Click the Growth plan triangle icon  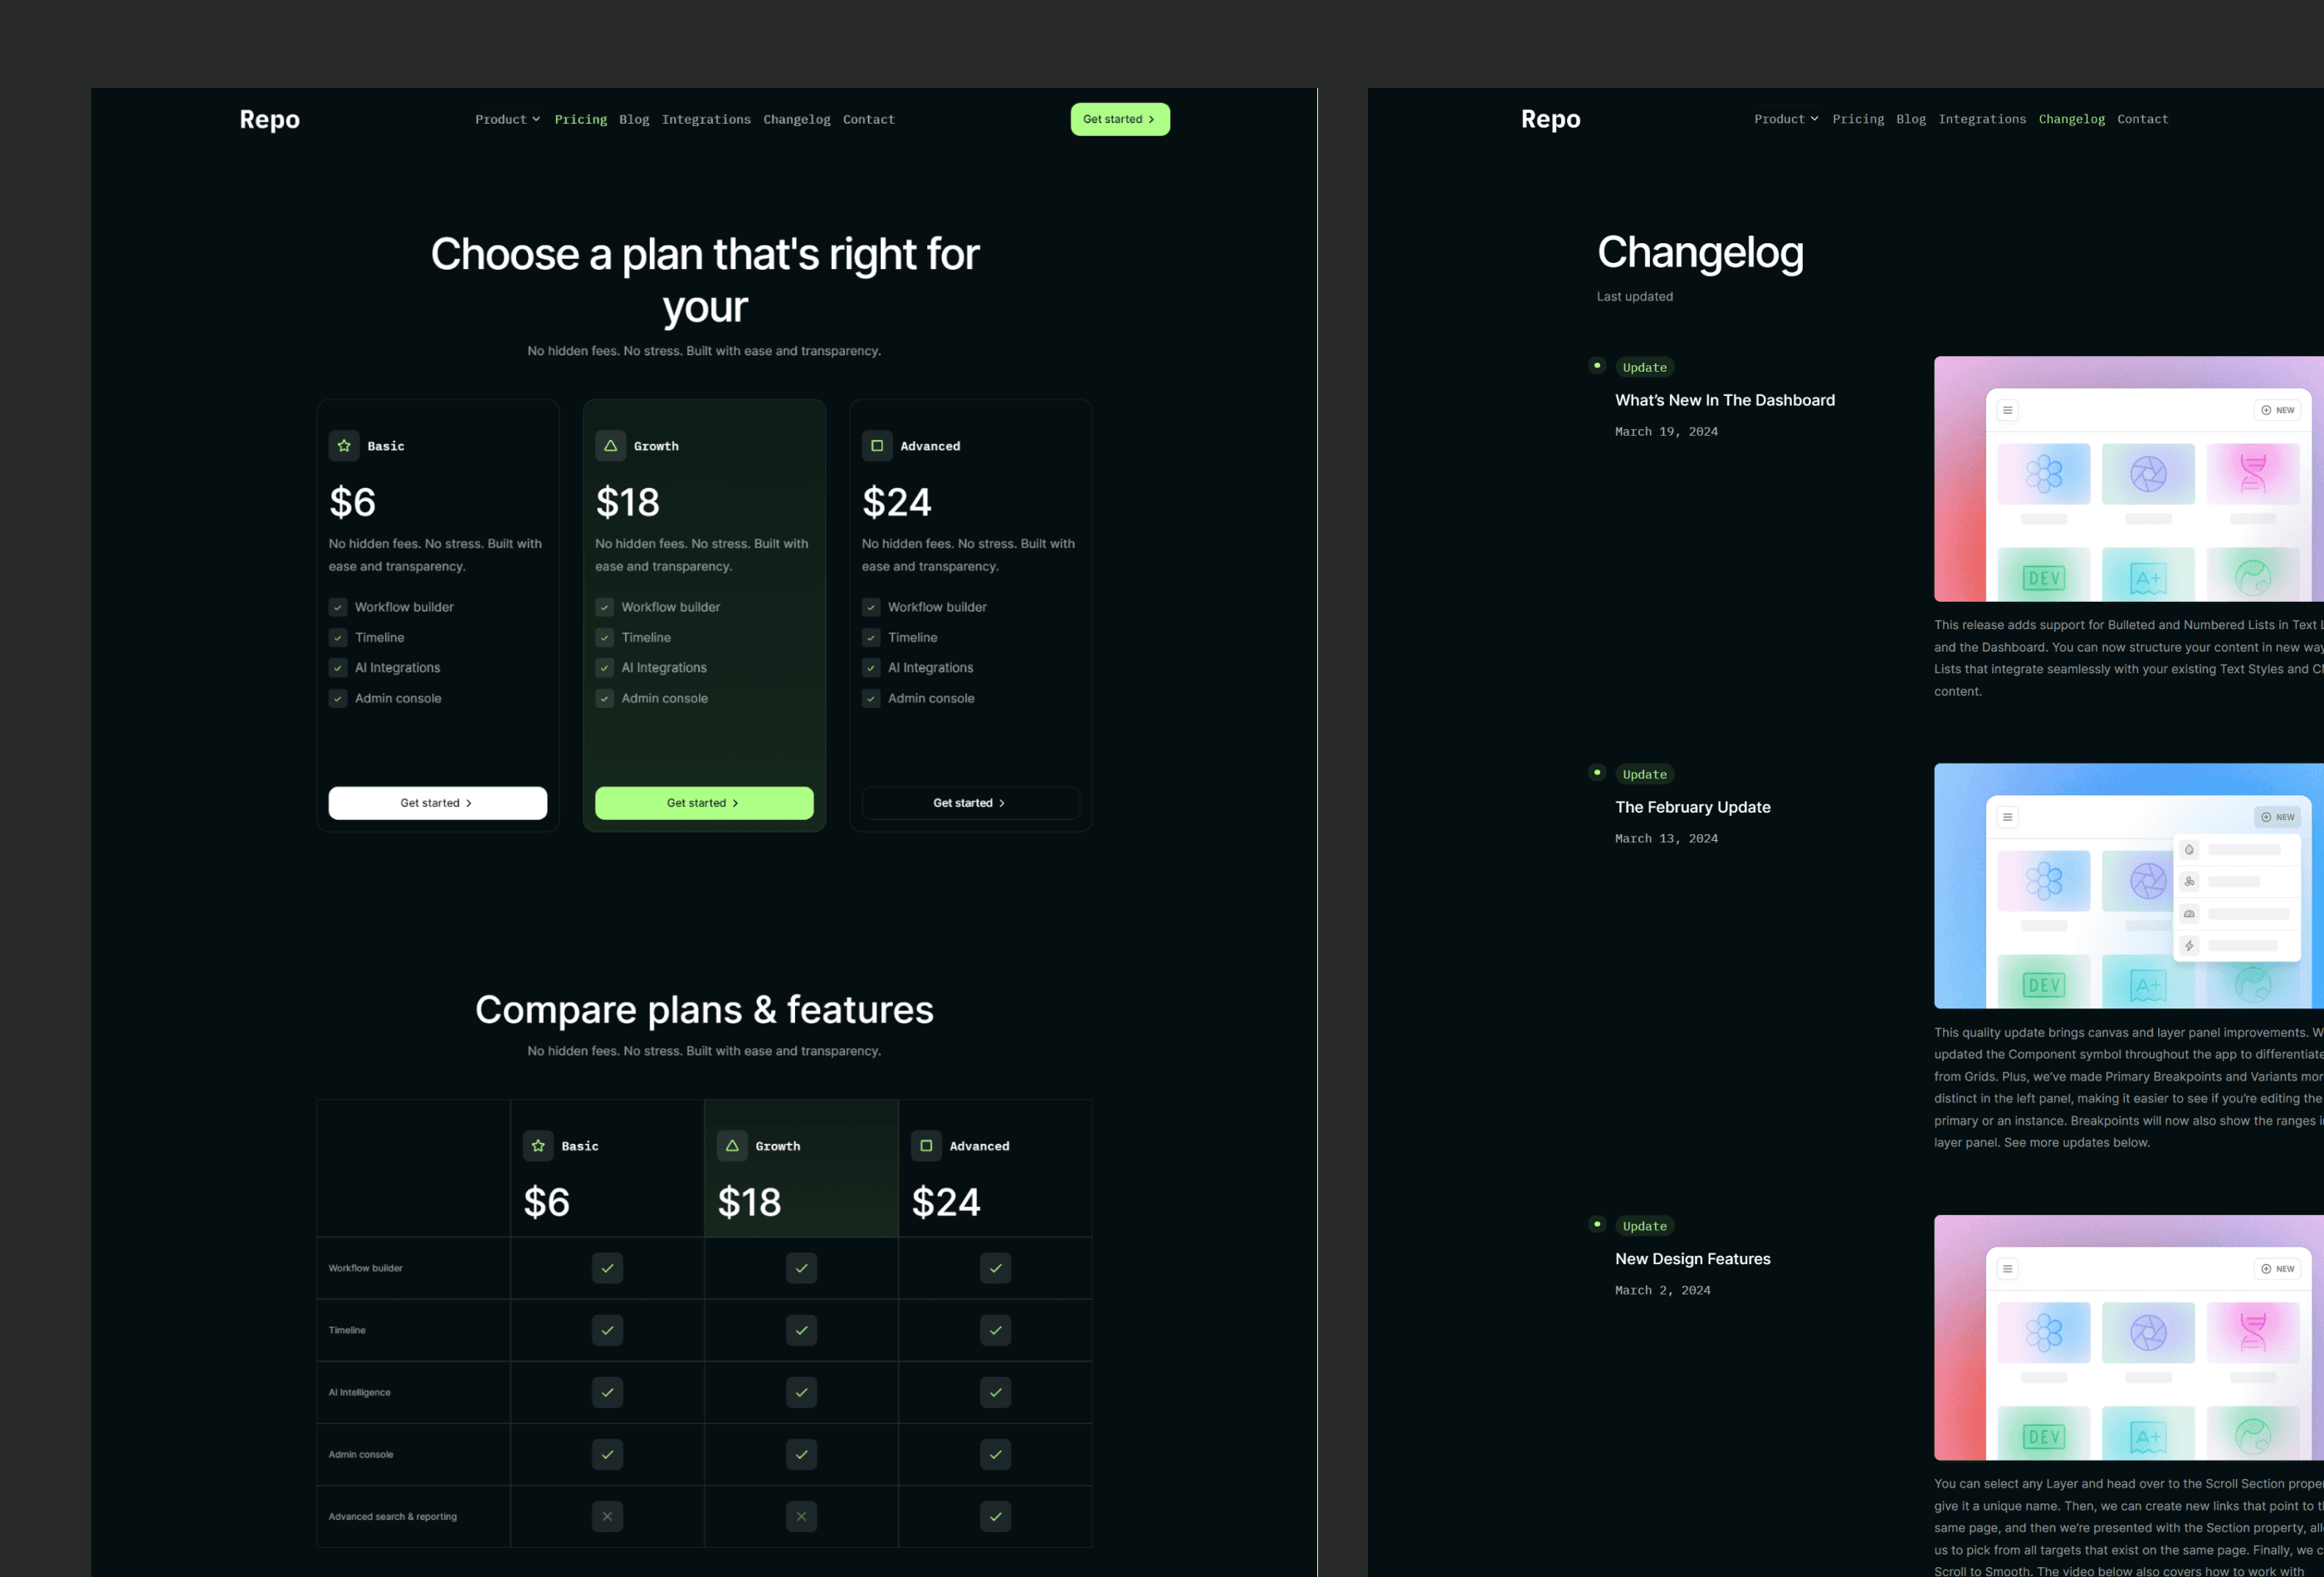tap(611, 445)
